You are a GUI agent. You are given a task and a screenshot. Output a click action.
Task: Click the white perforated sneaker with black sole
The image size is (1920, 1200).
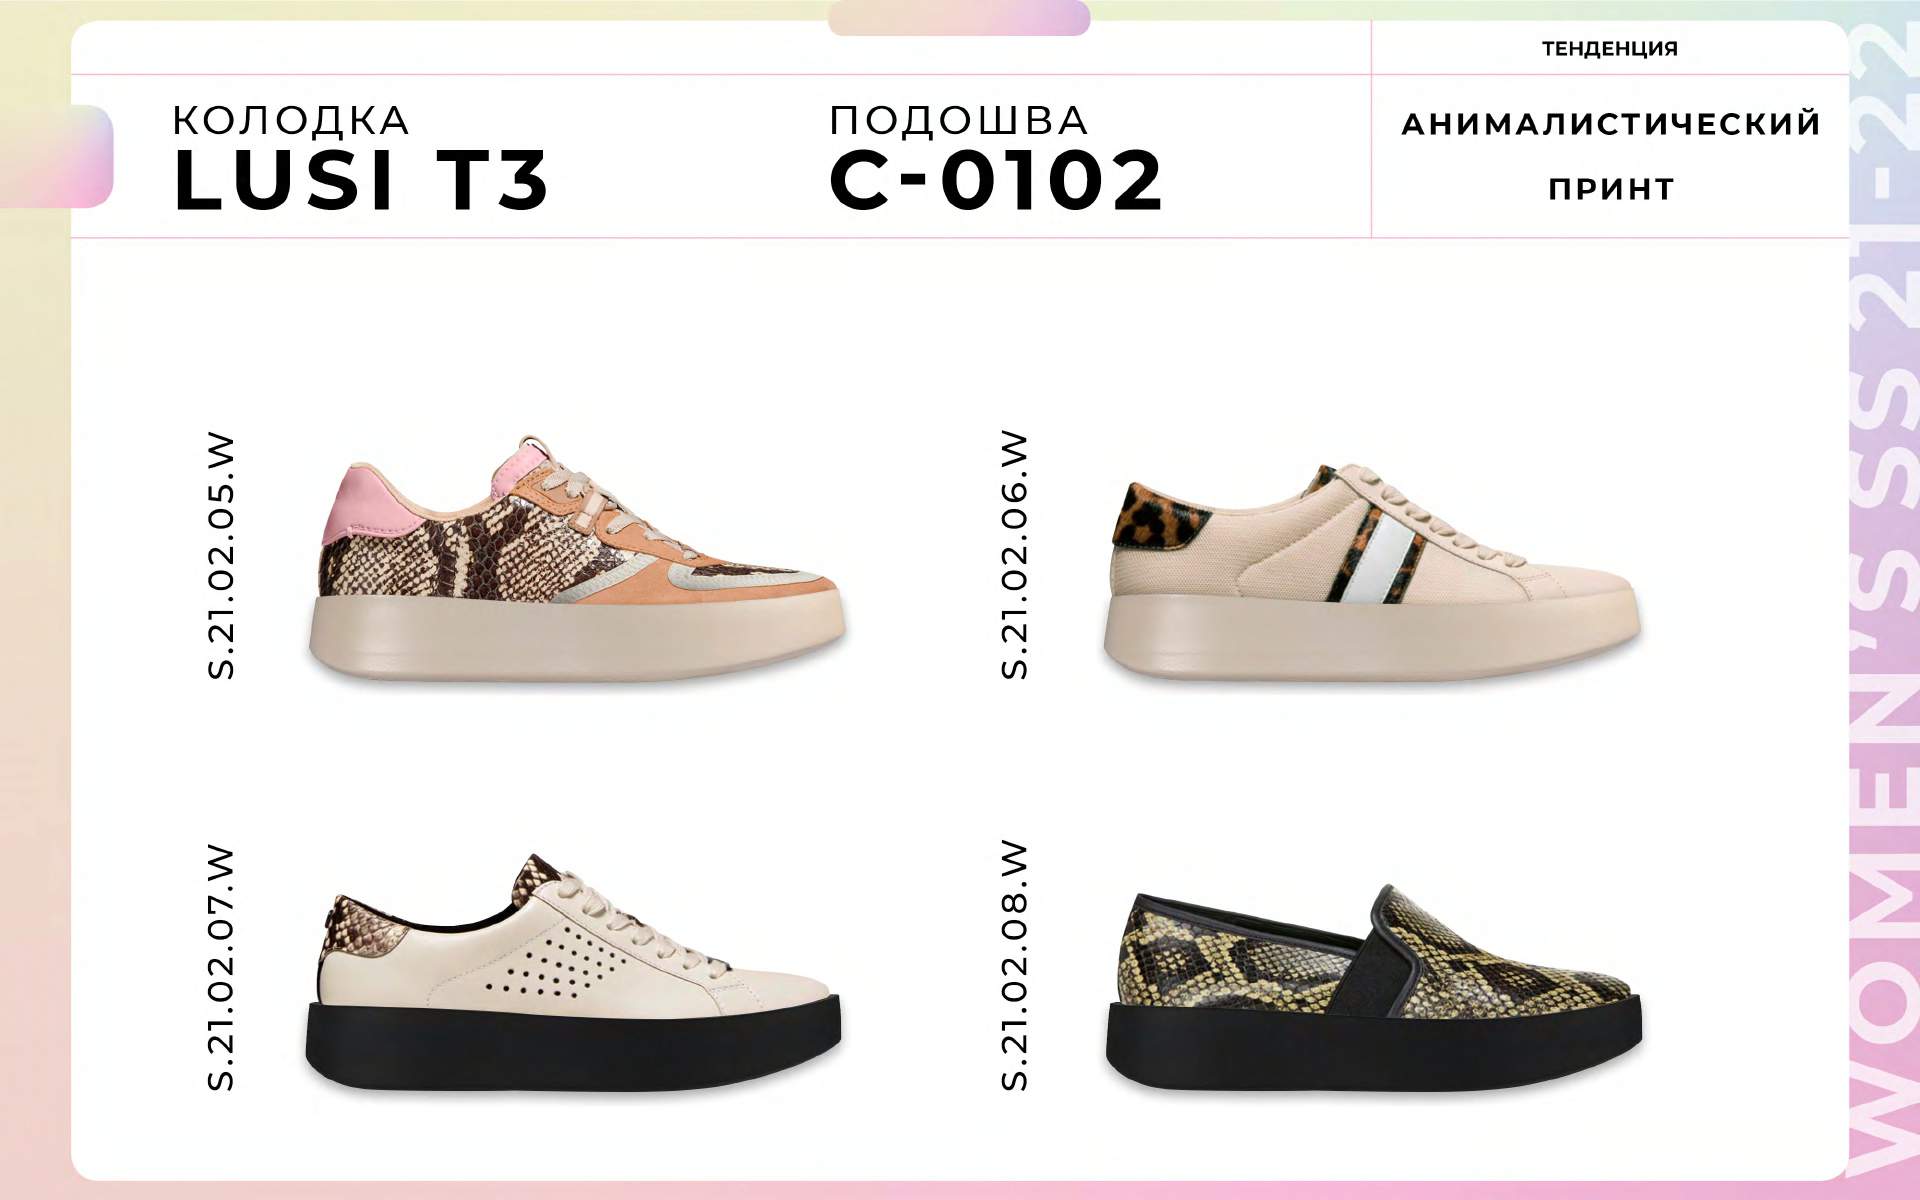[573, 973]
